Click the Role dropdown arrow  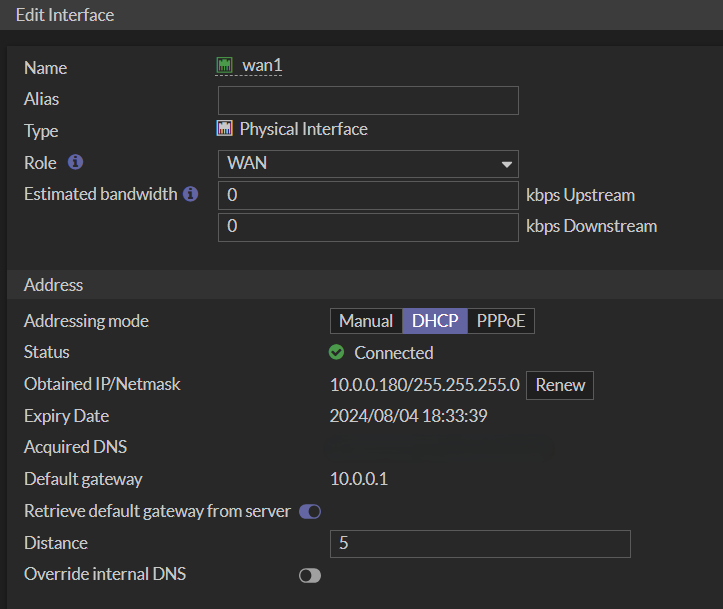(x=507, y=164)
